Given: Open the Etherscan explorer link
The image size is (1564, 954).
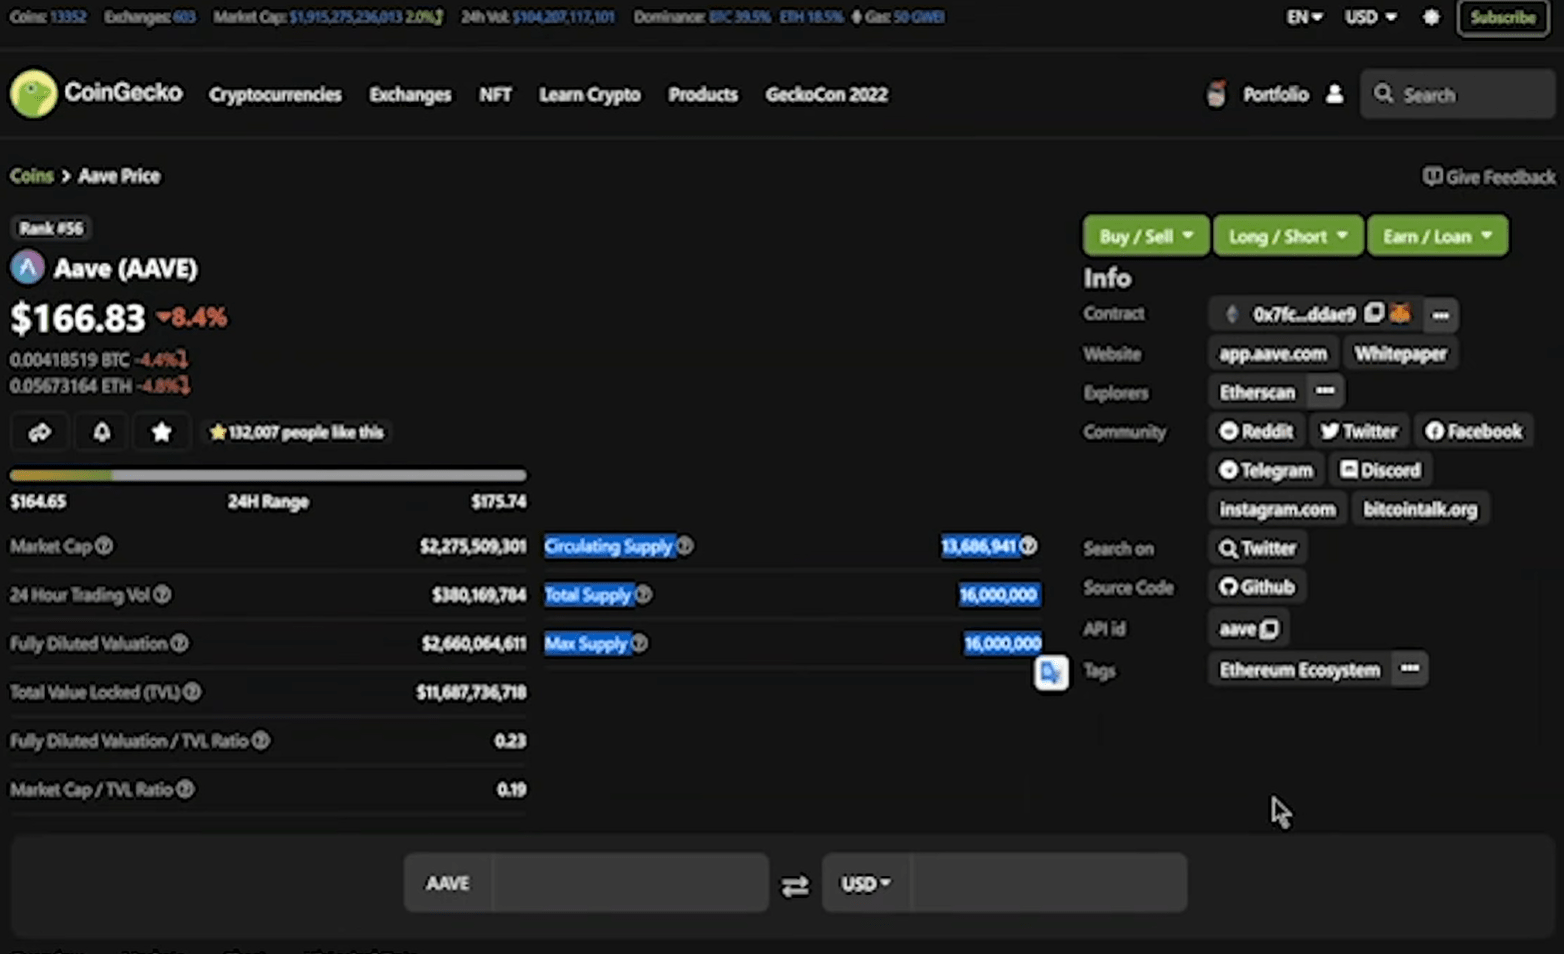Looking at the screenshot, I should tap(1257, 392).
